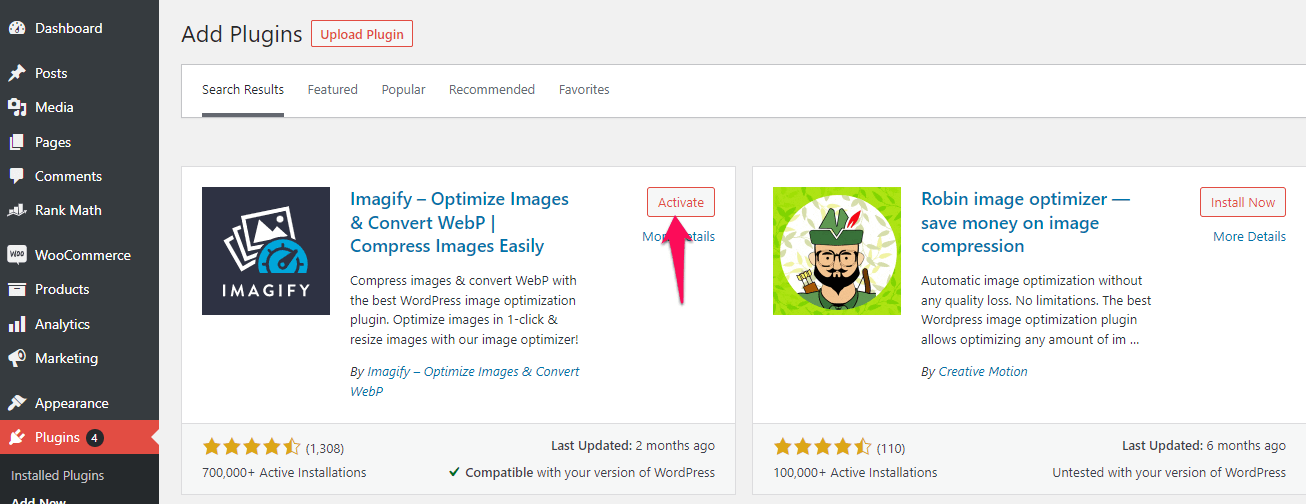Click the Imagify plugin logo thumbnail

pyautogui.click(x=266, y=251)
